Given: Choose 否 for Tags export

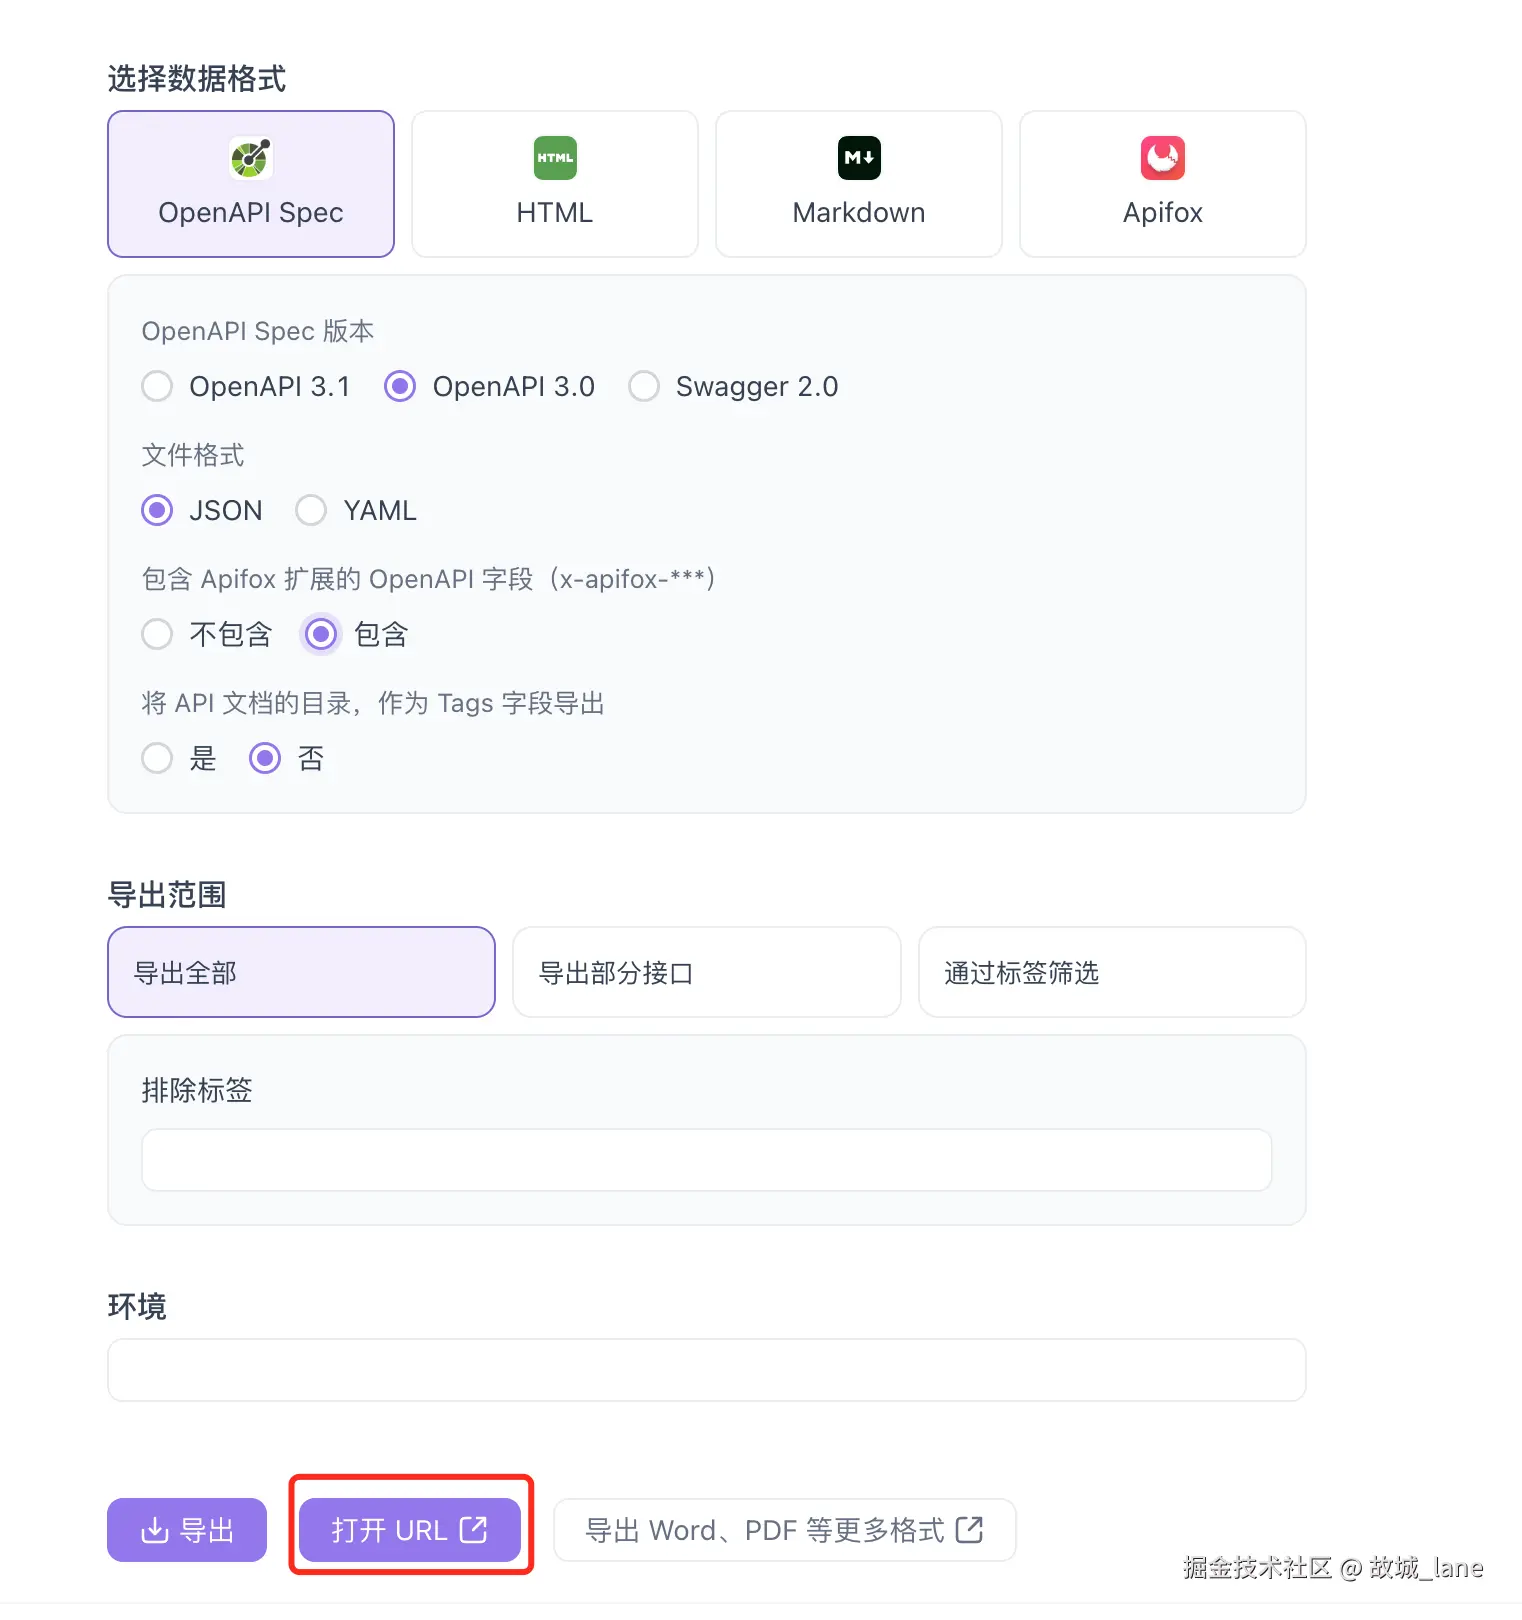Looking at the screenshot, I should tap(265, 758).
